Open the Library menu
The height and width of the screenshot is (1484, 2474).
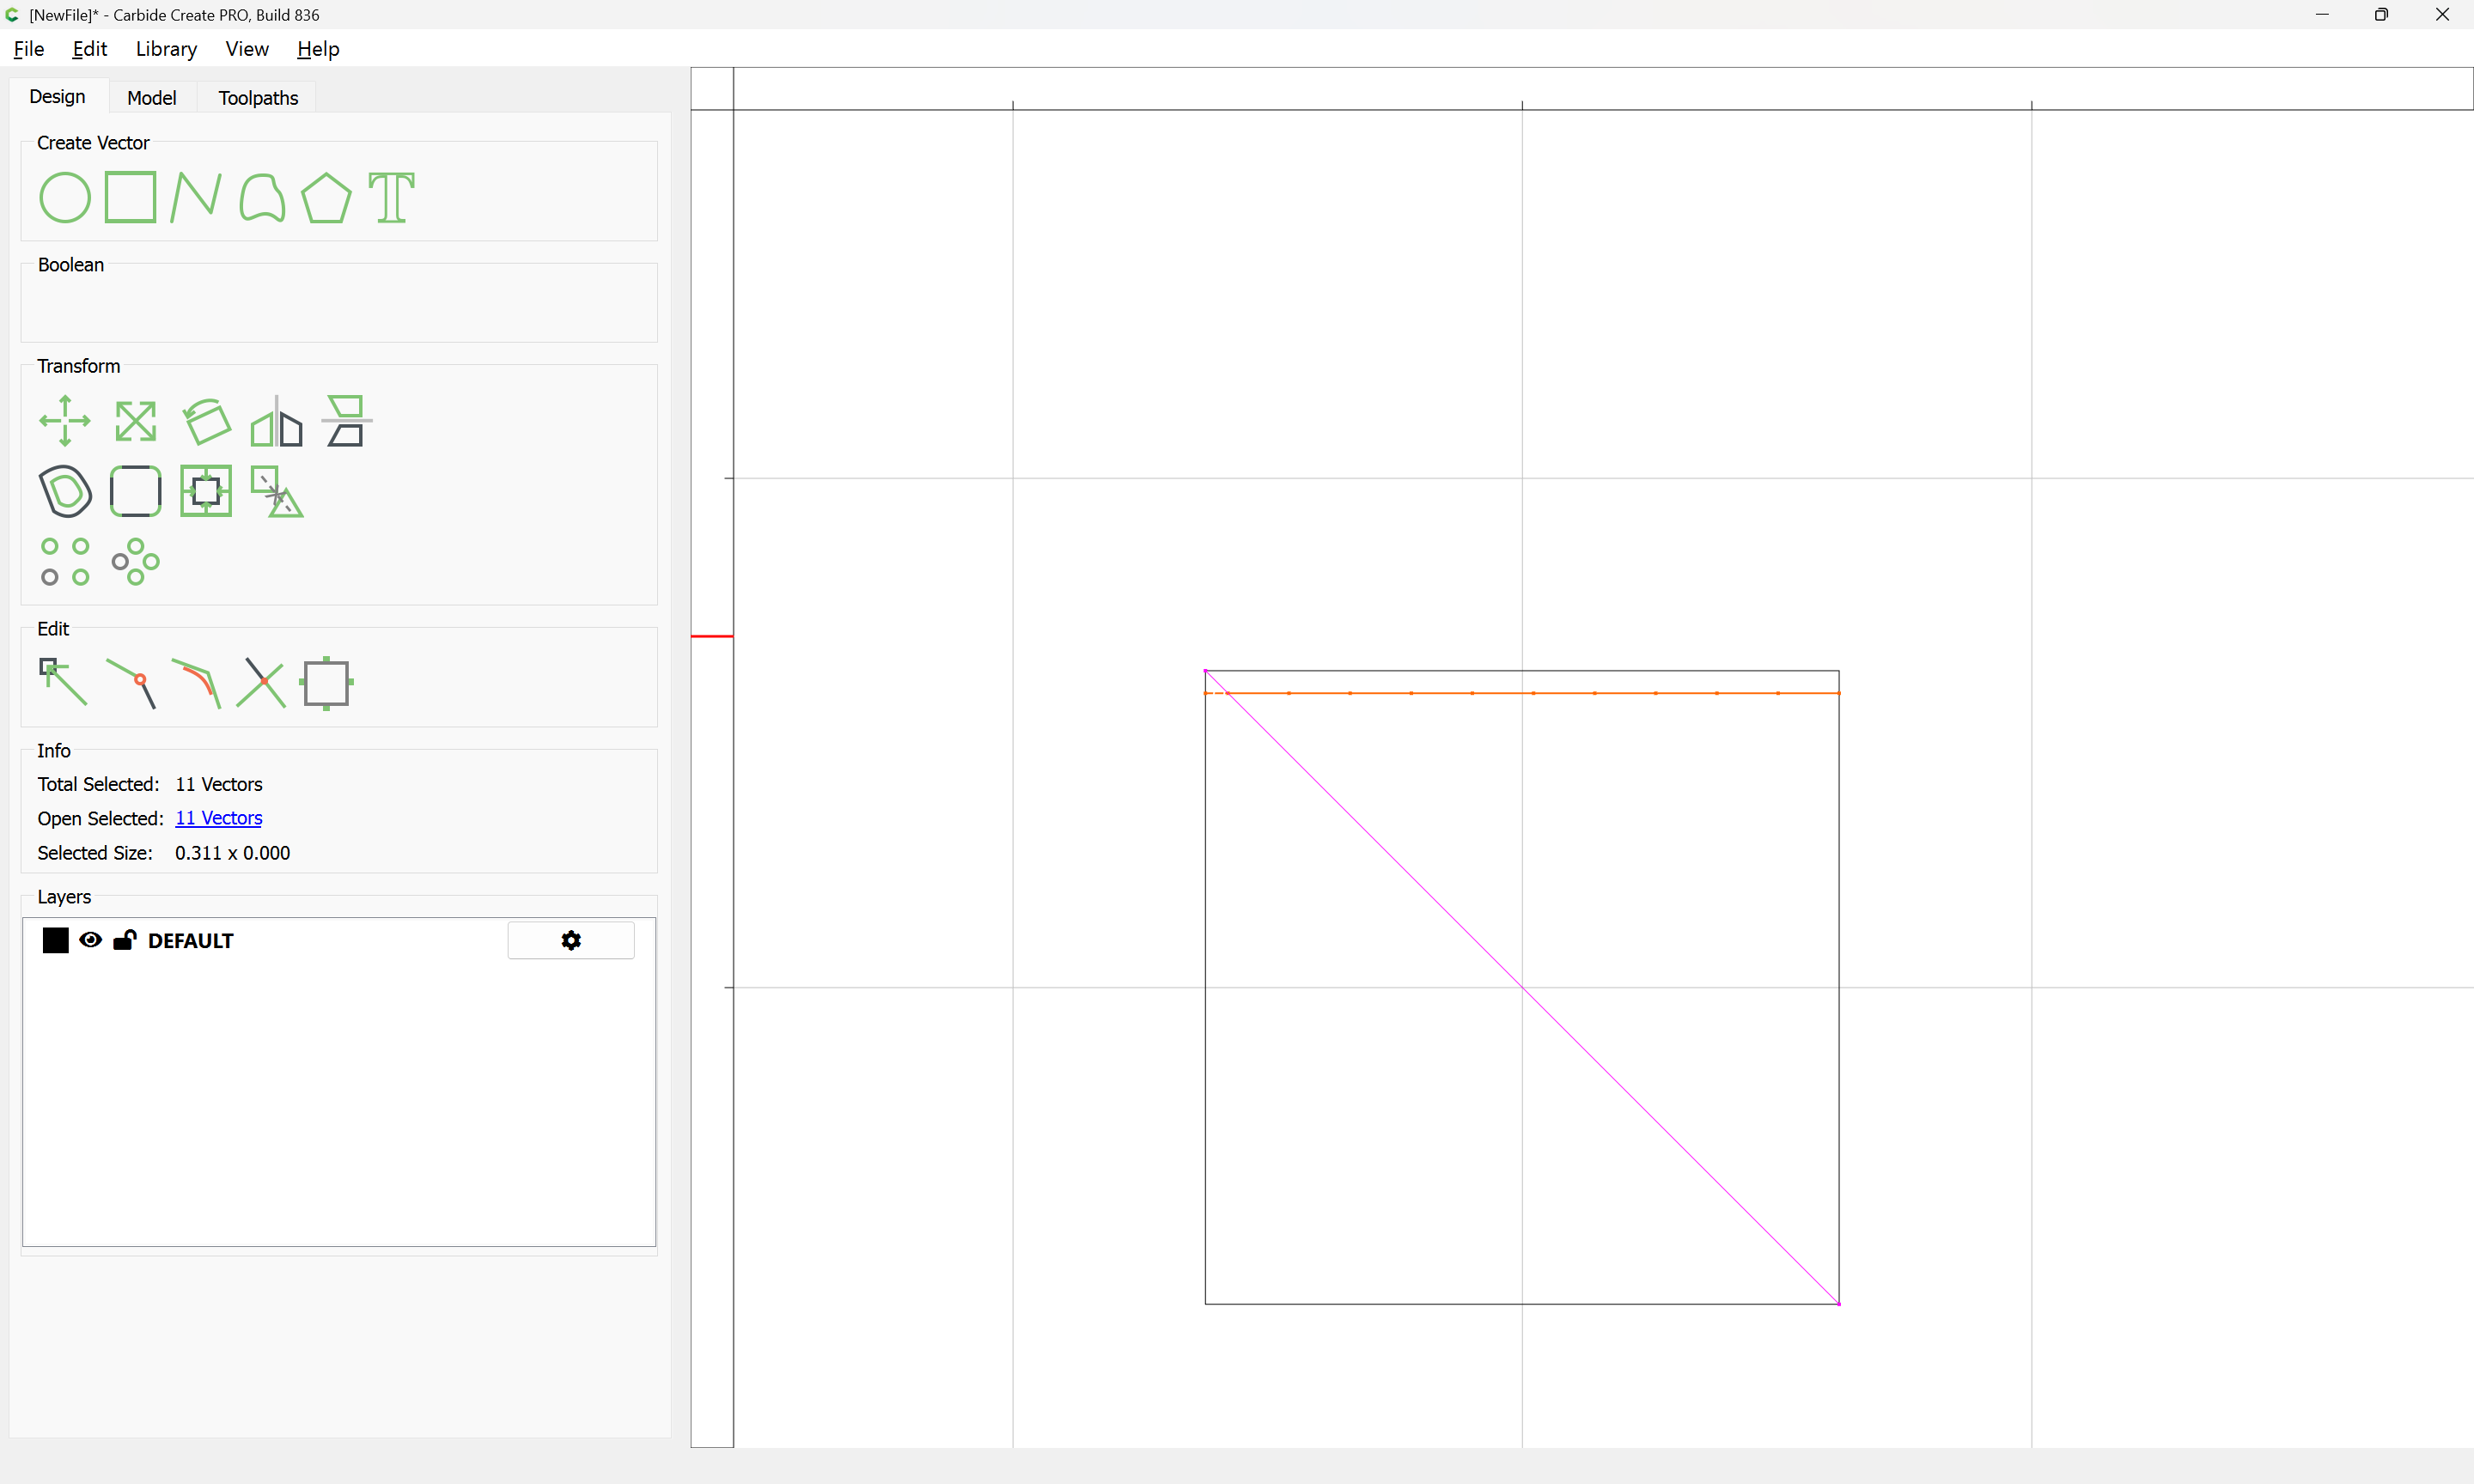[166, 49]
